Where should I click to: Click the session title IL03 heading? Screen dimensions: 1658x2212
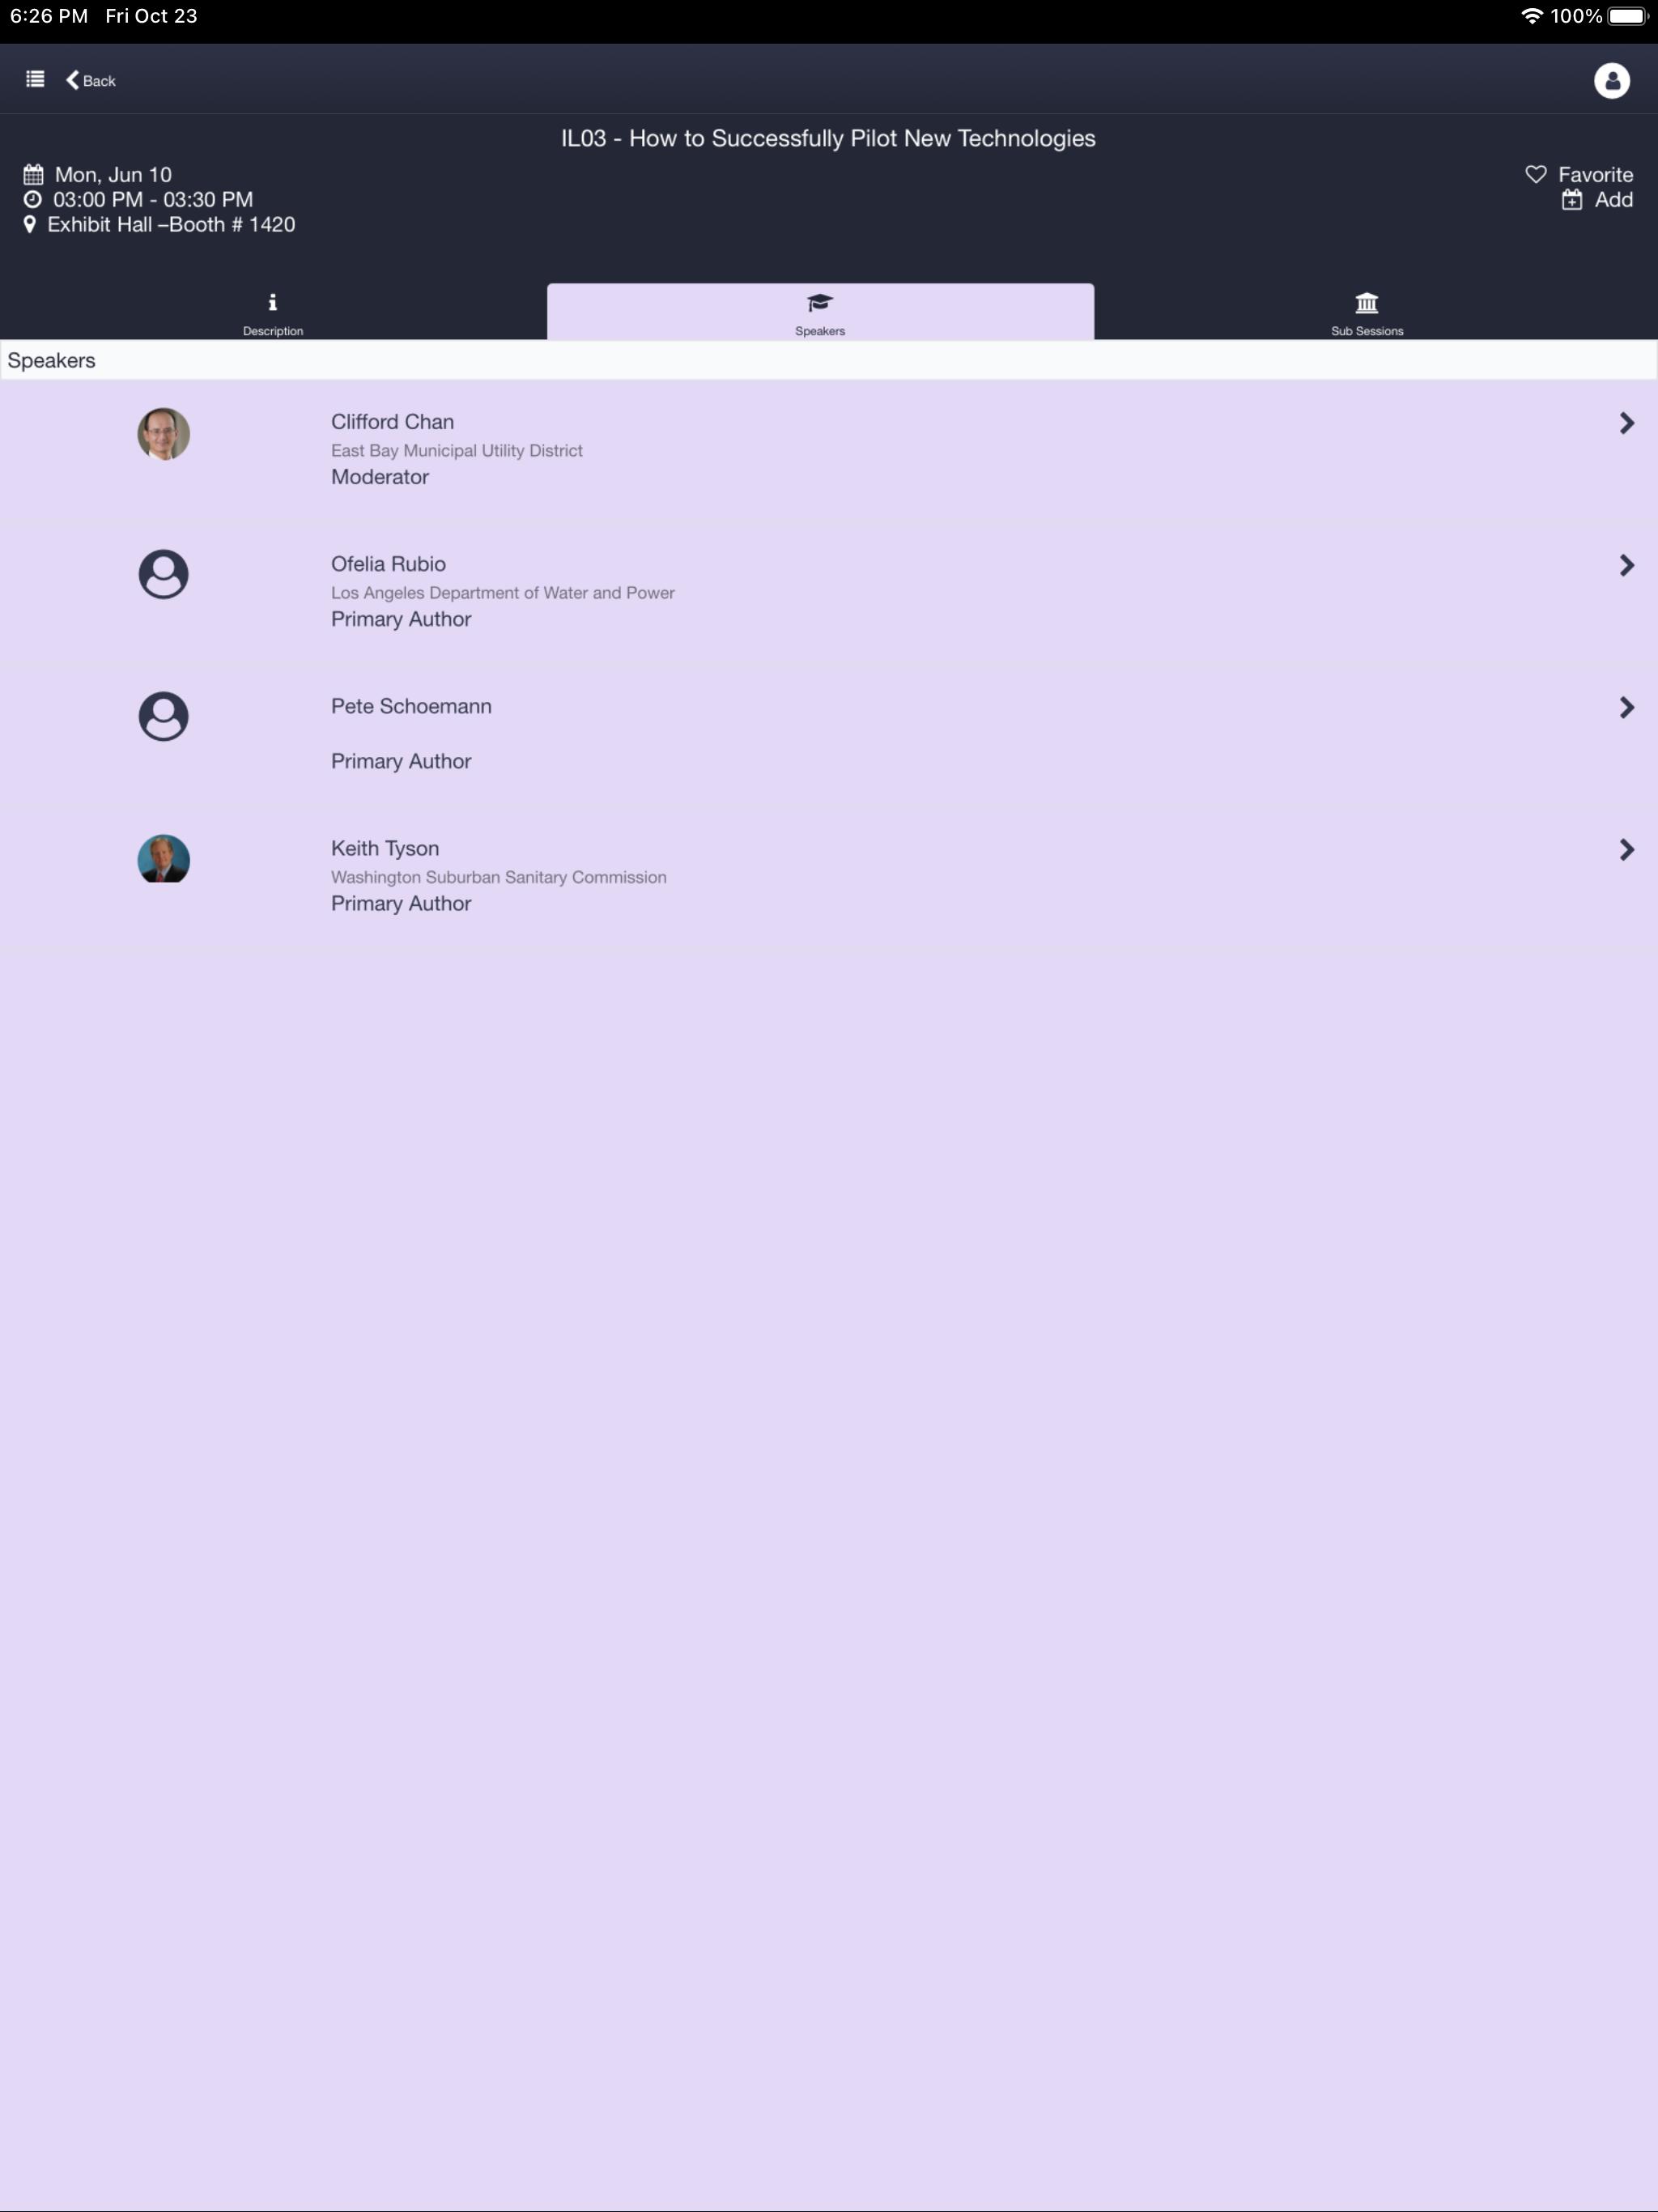click(x=828, y=138)
